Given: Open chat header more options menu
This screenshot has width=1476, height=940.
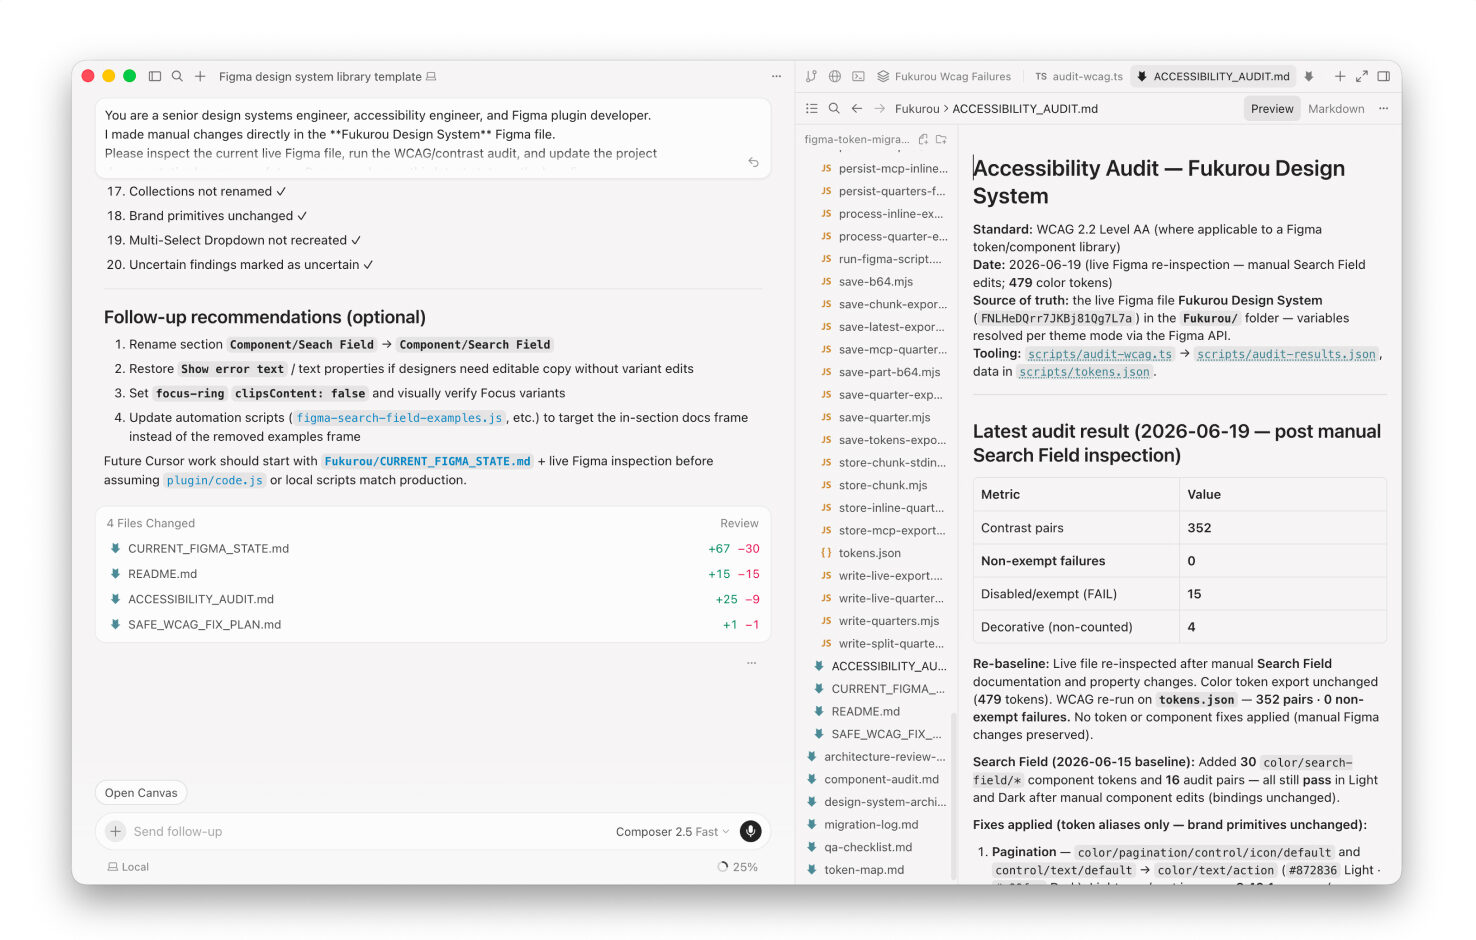Looking at the screenshot, I should 776,76.
